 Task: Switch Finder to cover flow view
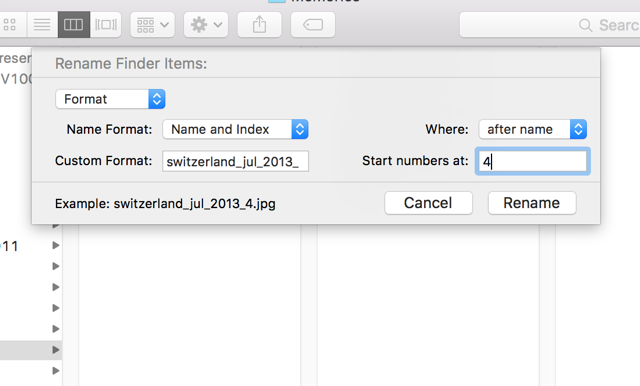tap(106, 25)
